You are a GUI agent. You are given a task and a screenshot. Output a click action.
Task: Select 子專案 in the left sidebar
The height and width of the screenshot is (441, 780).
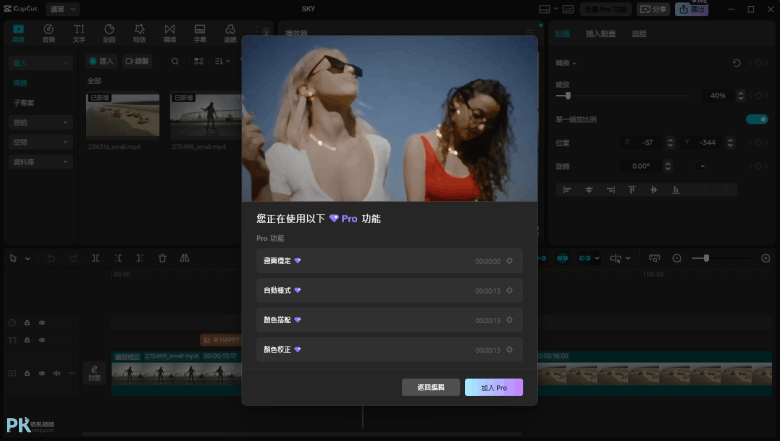(24, 103)
